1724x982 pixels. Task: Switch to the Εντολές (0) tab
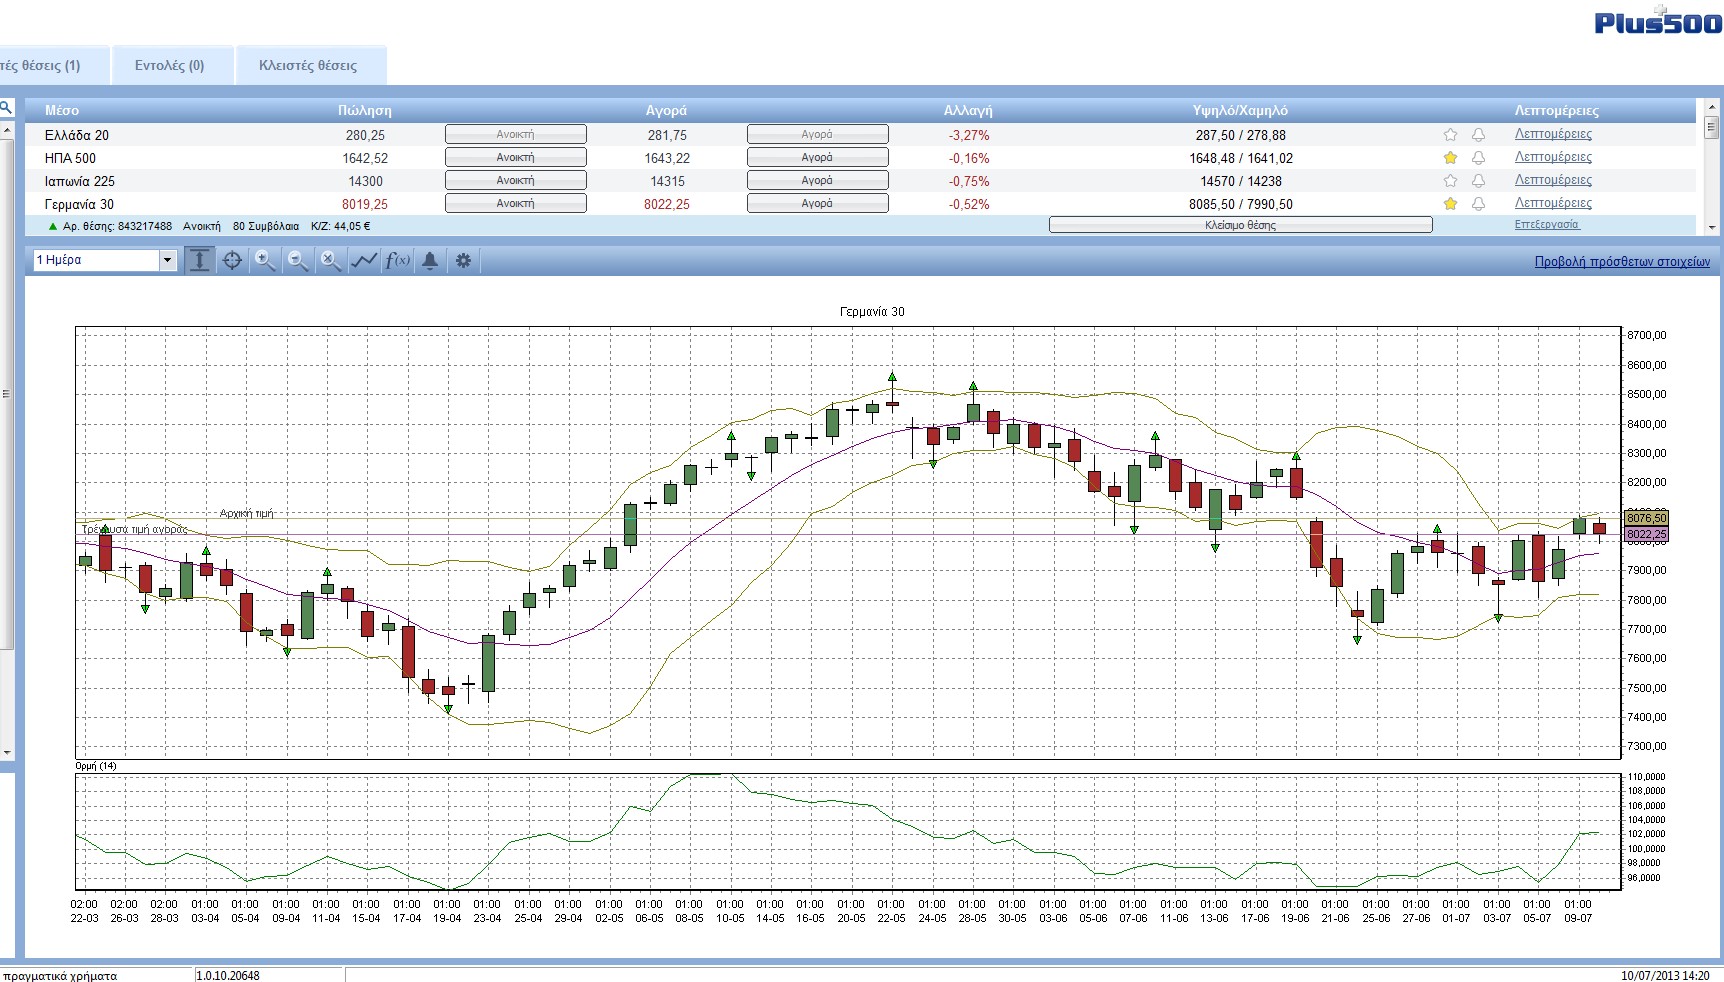(170, 65)
